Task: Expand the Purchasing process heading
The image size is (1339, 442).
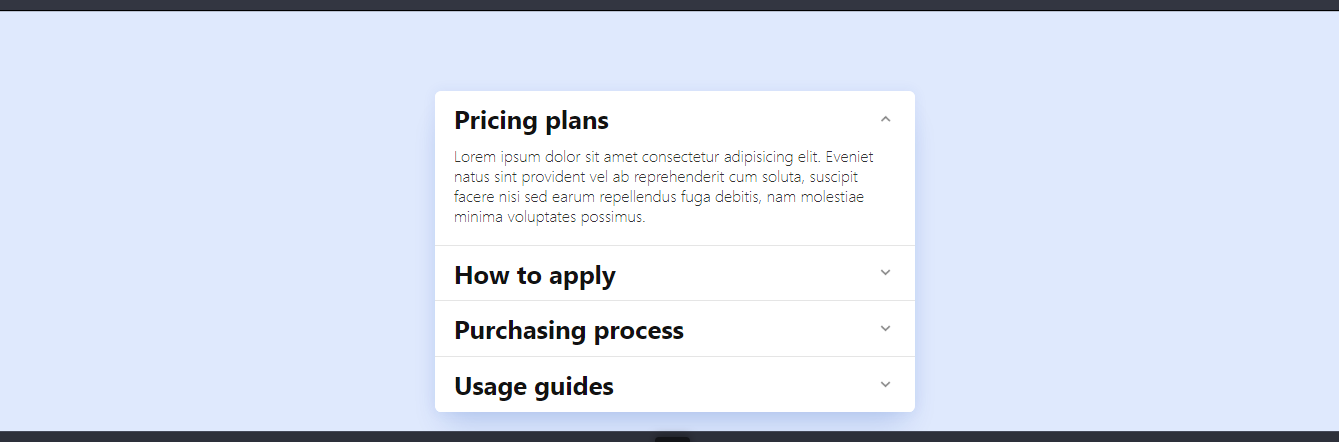Action: 569,330
